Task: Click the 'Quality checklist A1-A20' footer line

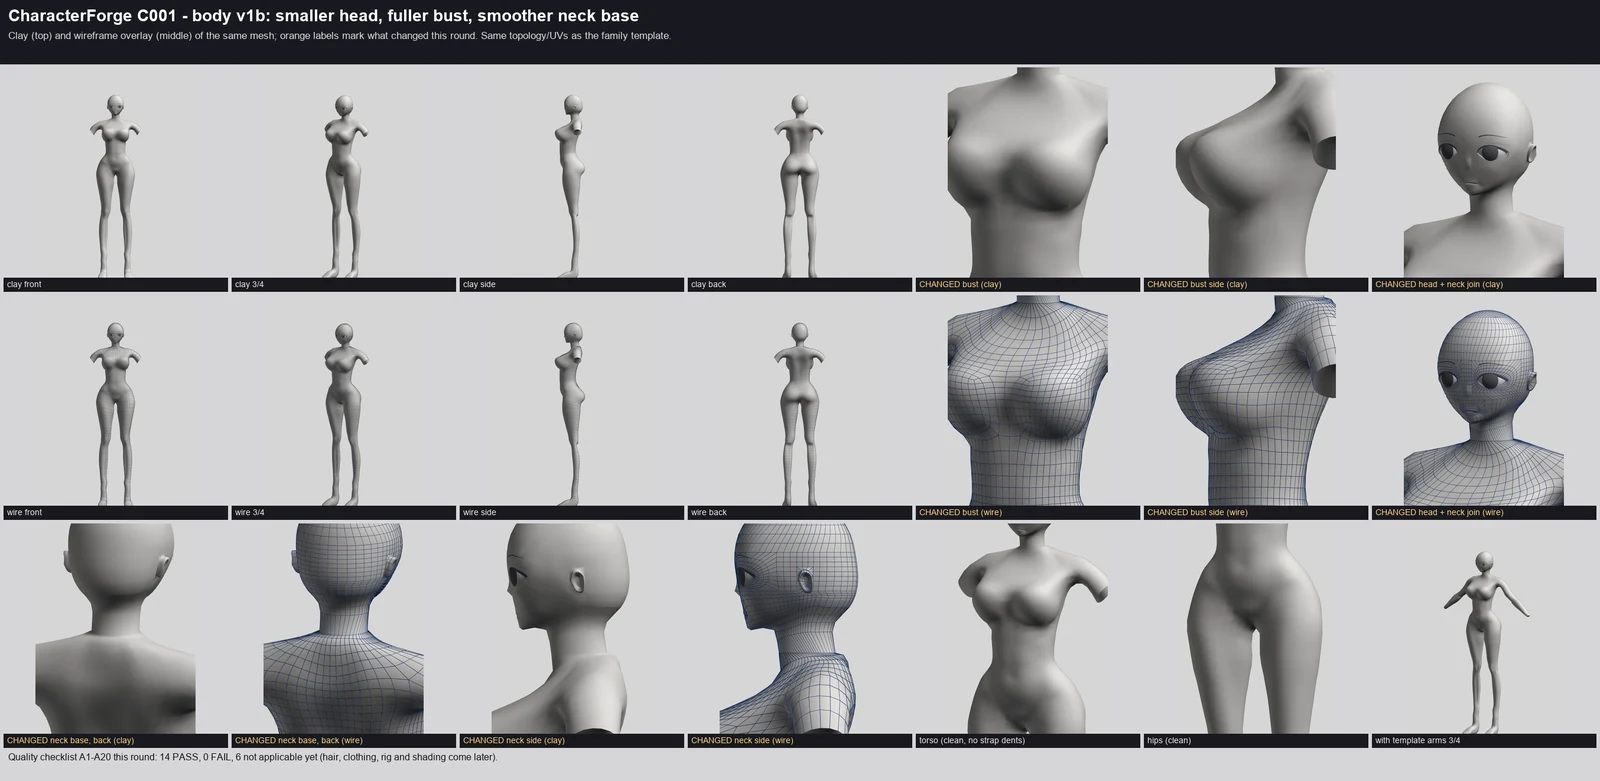Action: click(252, 757)
